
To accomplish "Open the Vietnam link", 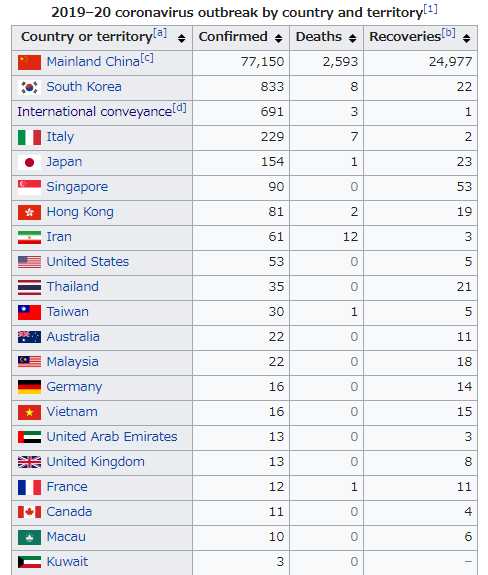I will tap(72, 412).
